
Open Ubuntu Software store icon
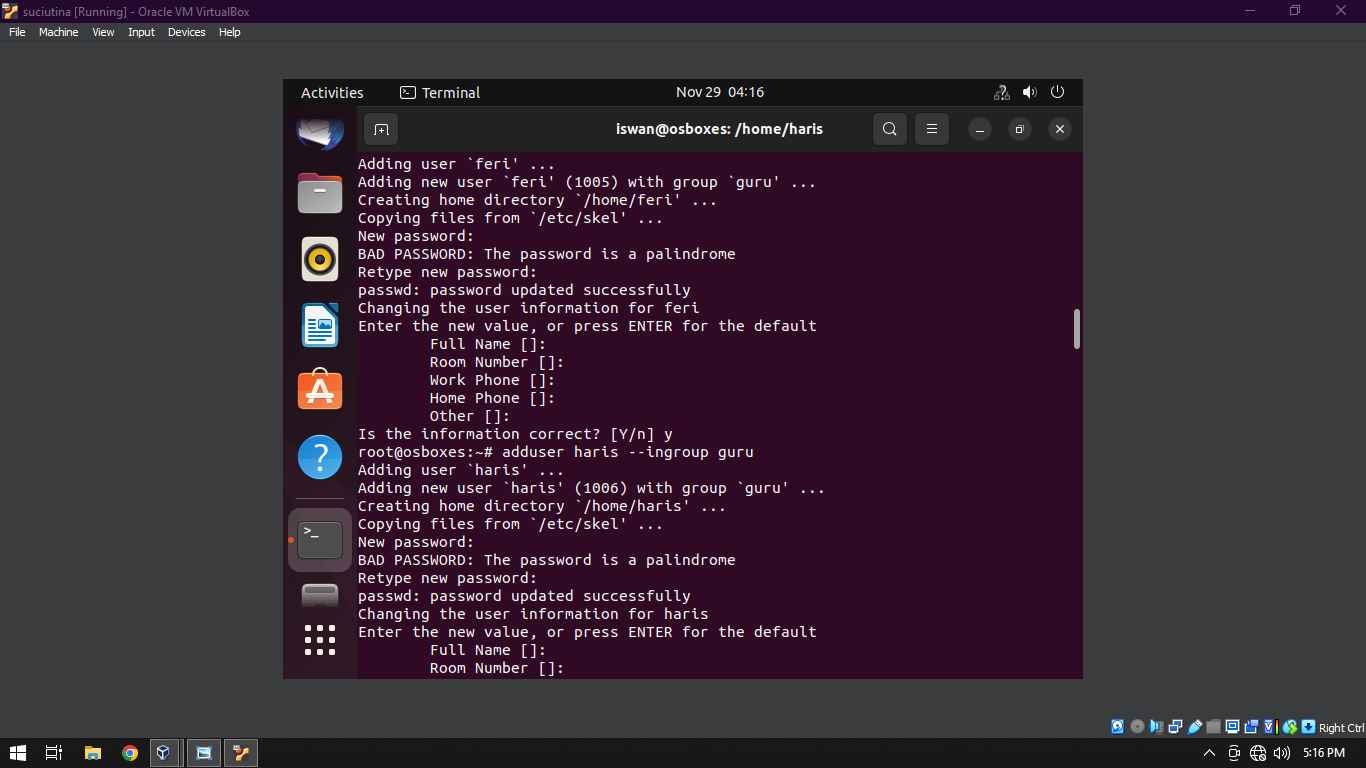320,391
